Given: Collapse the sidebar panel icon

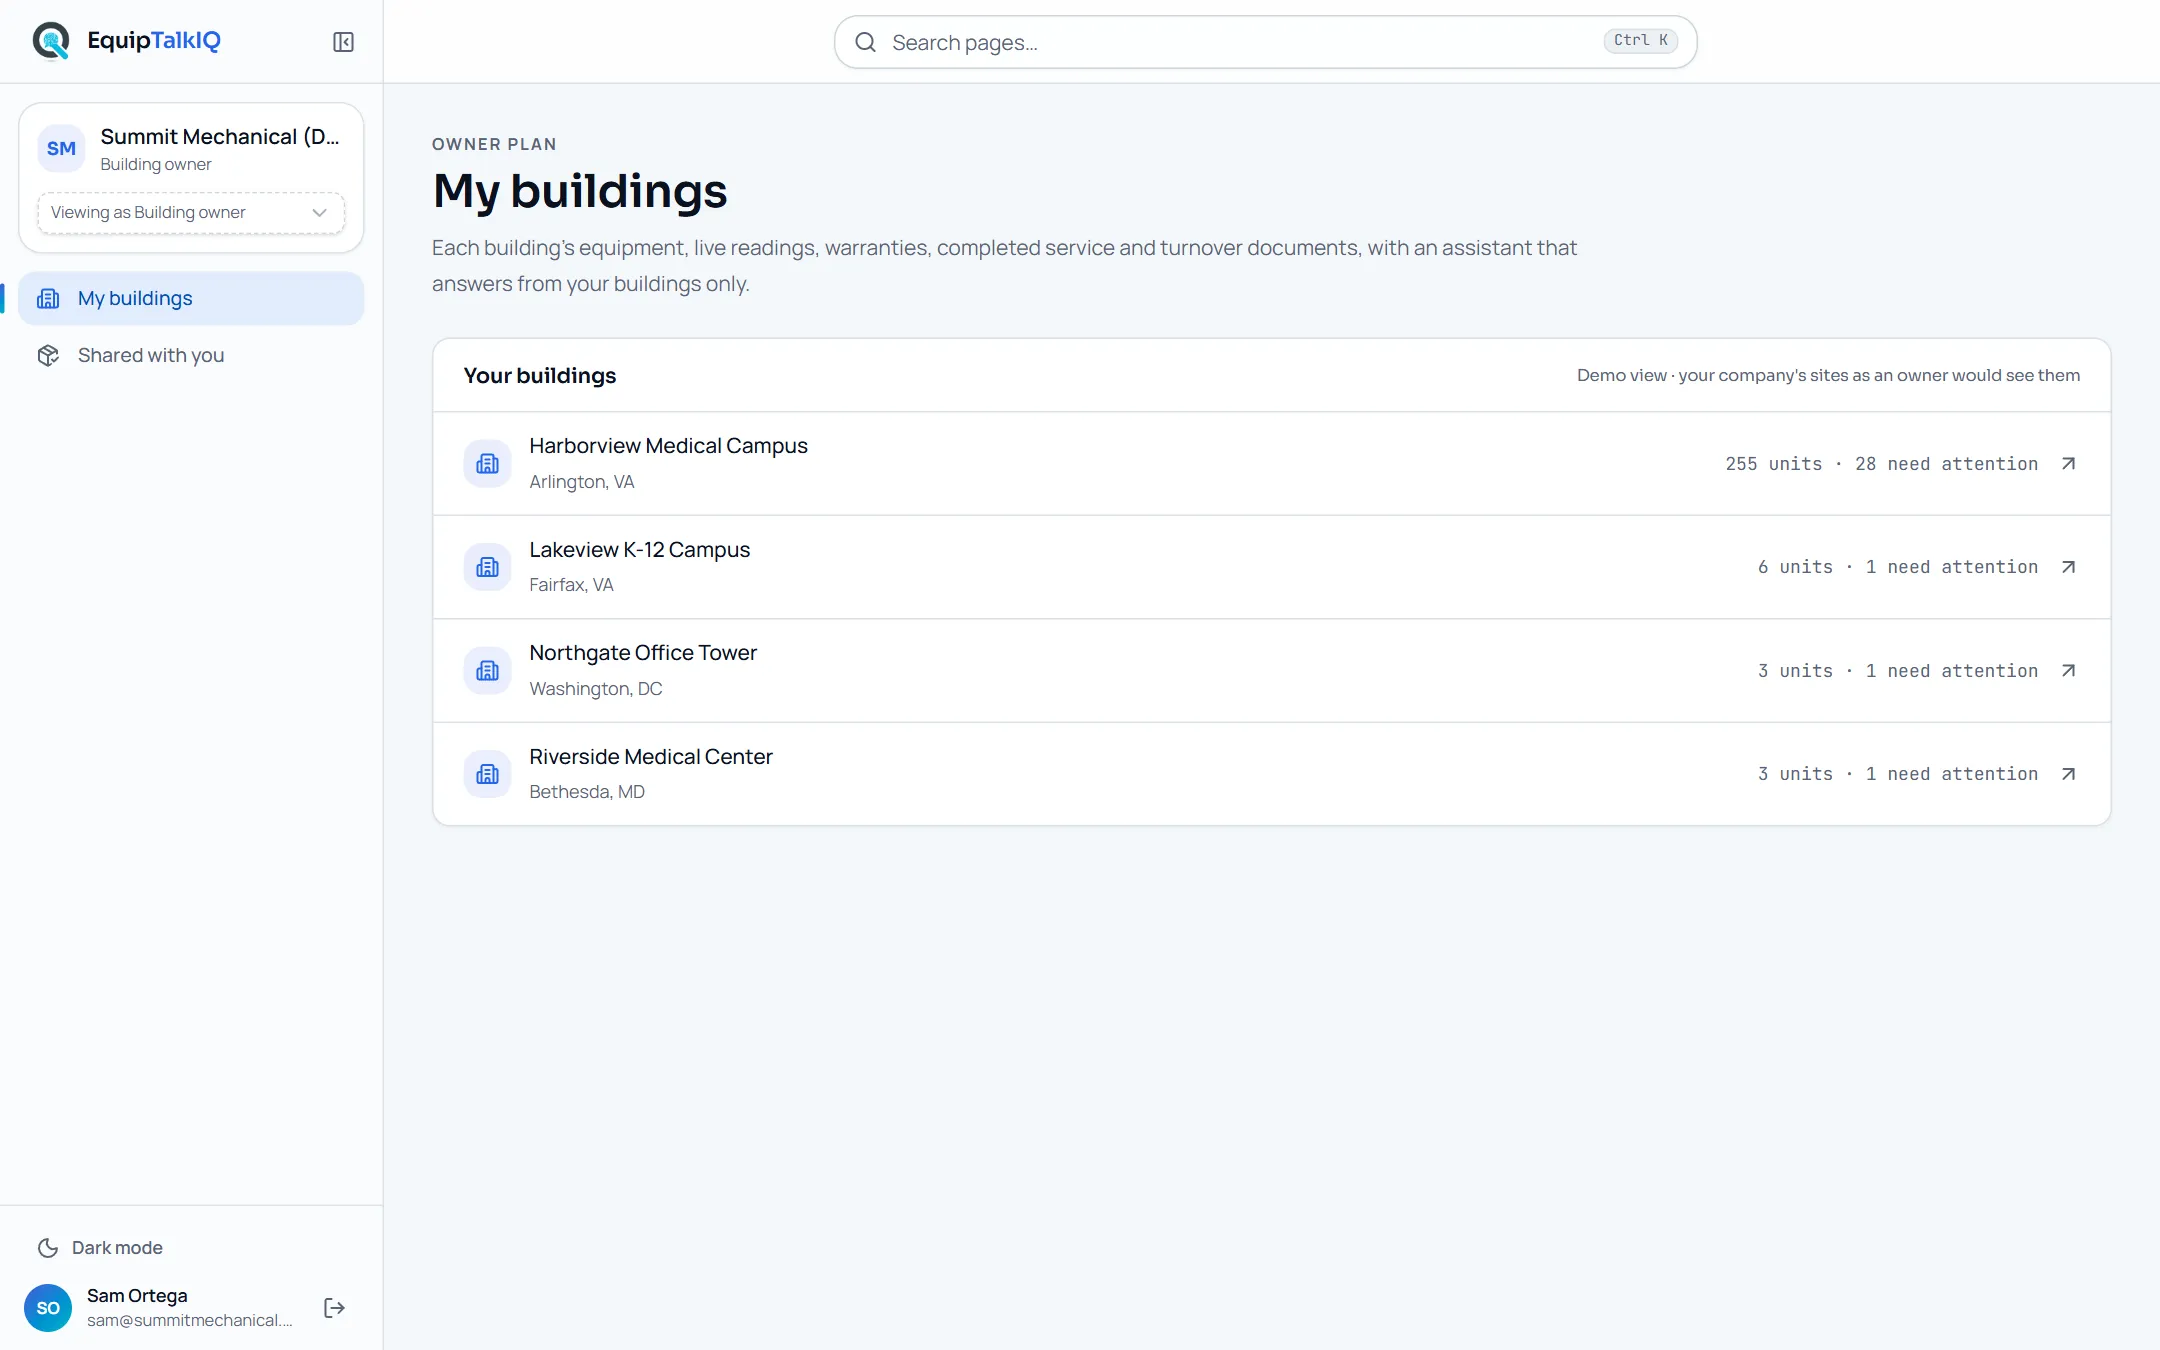Looking at the screenshot, I should pos(343,42).
